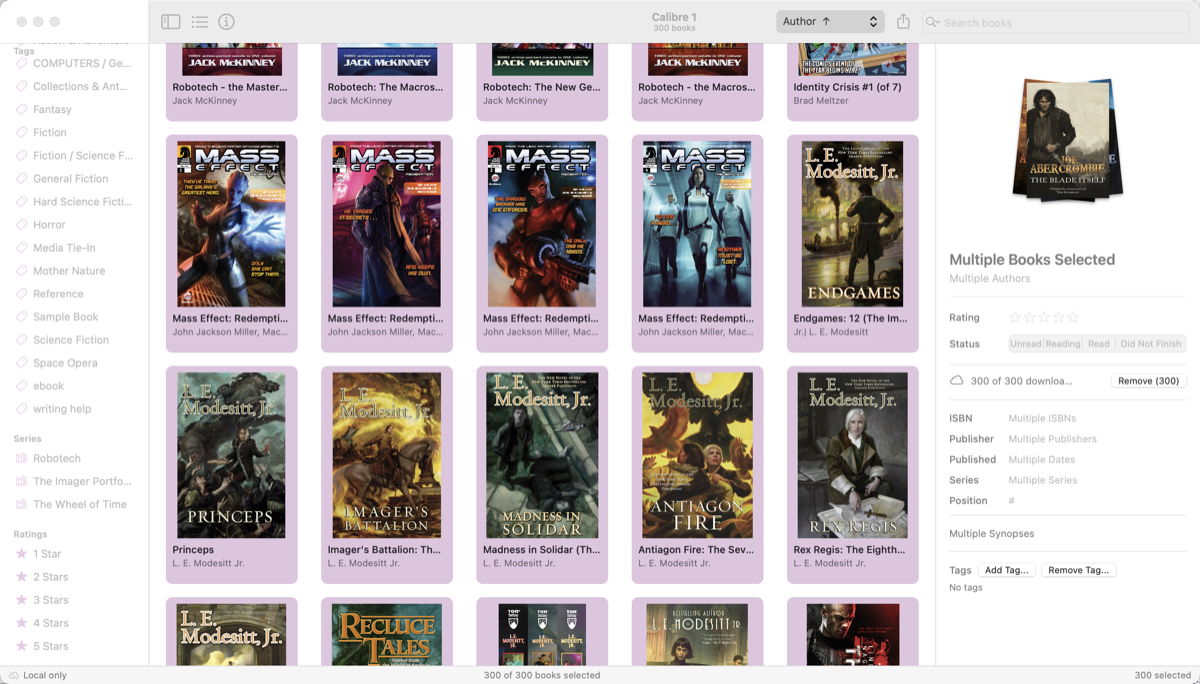Image resolution: width=1200 pixels, height=684 pixels.
Task: Switch to list view icon
Action: point(200,21)
